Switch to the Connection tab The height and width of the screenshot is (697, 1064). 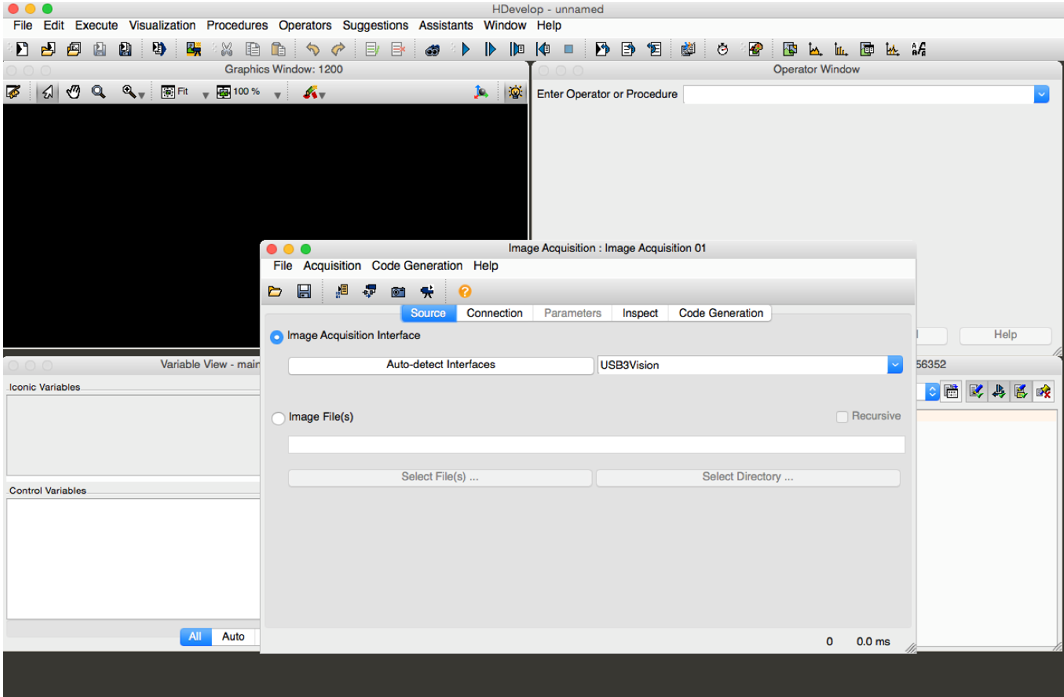point(495,313)
